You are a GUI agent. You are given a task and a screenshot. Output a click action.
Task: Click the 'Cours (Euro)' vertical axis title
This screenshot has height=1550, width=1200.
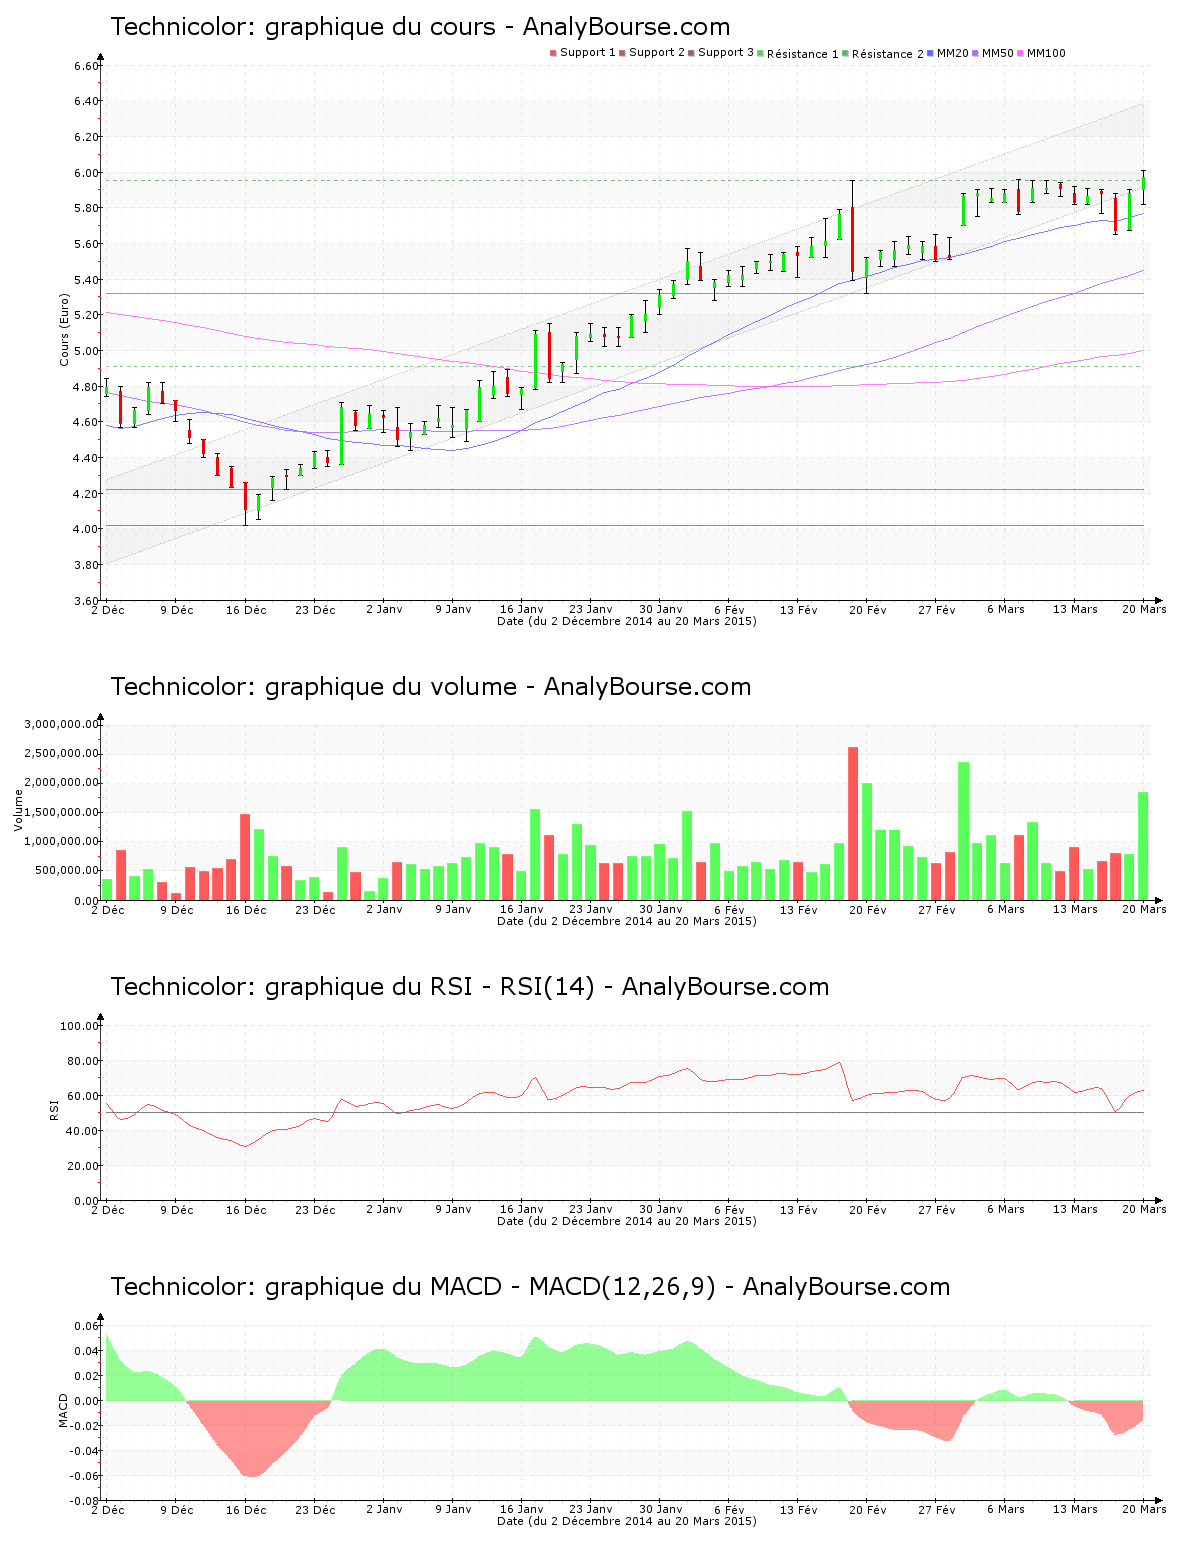tap(65, 329)
